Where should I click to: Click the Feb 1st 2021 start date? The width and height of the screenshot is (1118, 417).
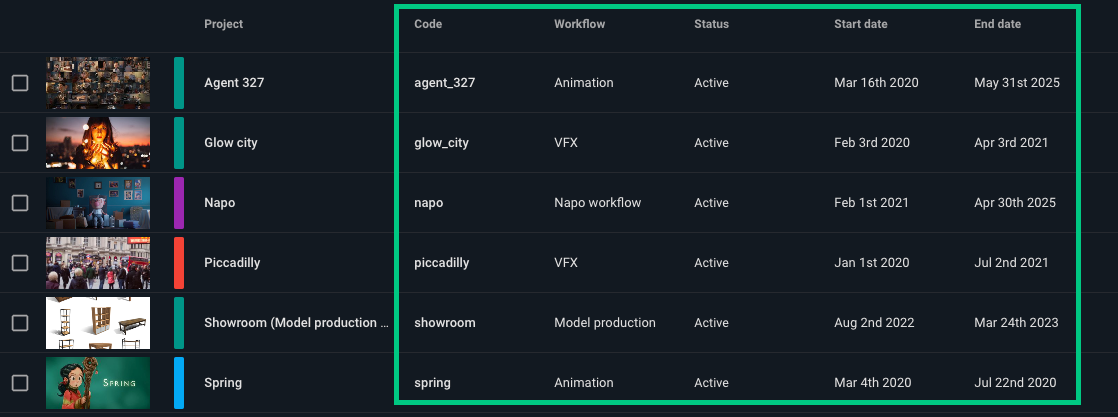coord(871,202)
